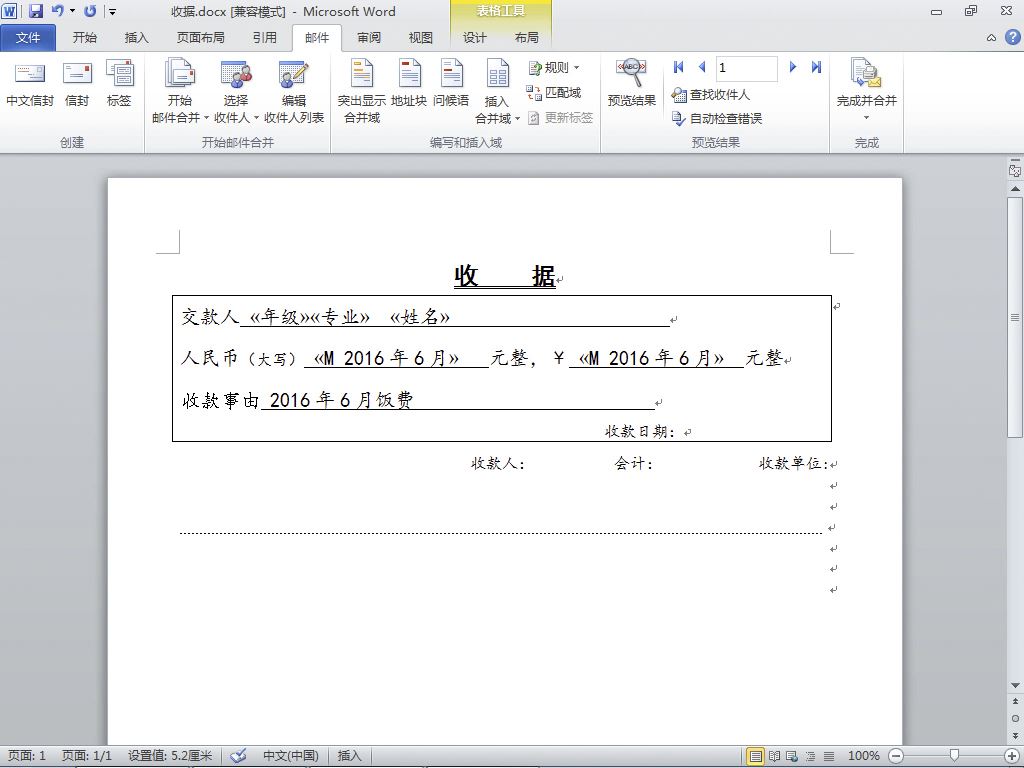The image size is (1024, 768).
Task: Minimize the ribbon with caret icon
Action: tap(991, 38)
